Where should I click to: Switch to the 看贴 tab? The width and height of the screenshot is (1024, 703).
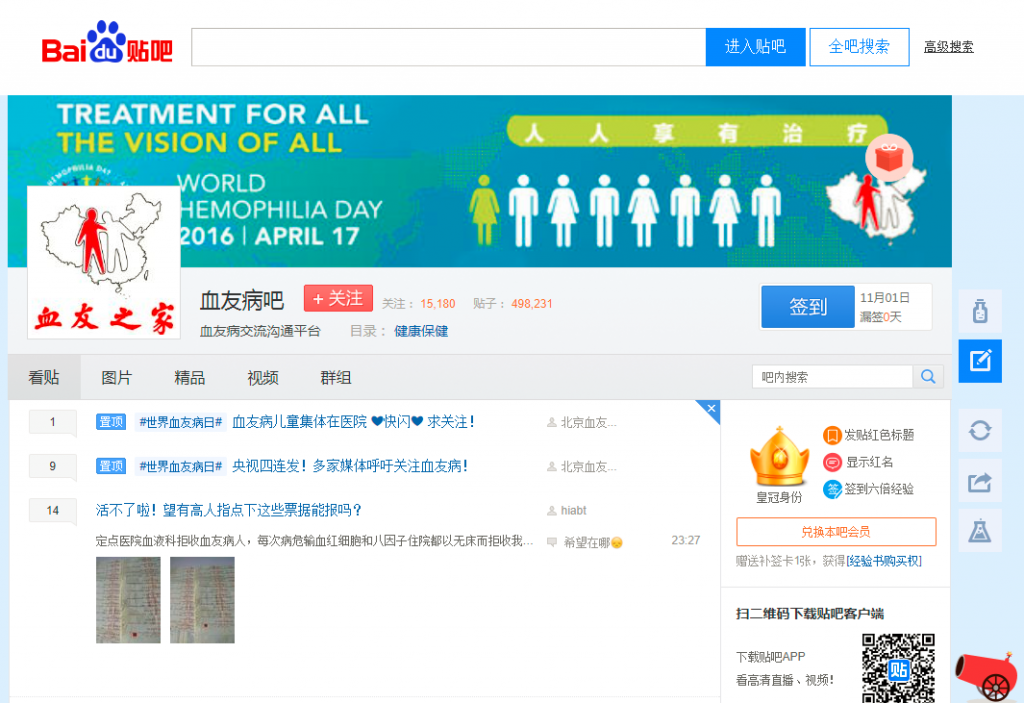(44, 378)
